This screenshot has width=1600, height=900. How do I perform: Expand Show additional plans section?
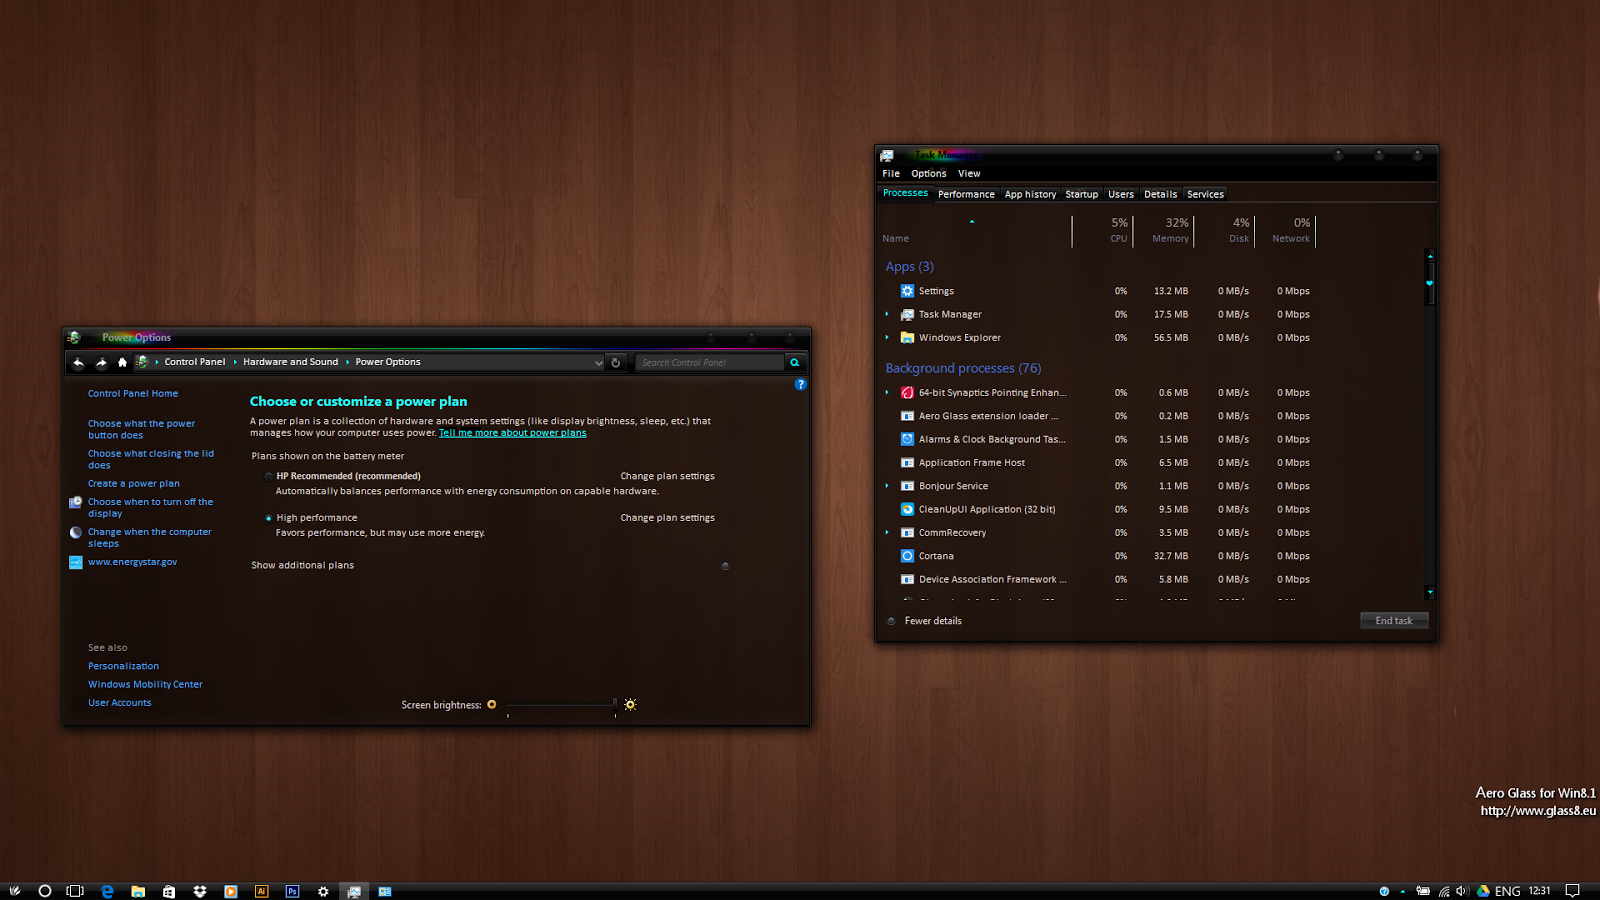(725, 566)
